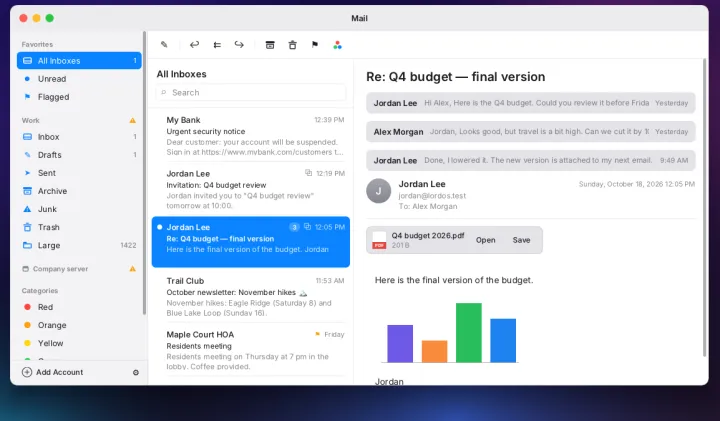Click the budget bar chart image
This screenshot has height=421, width=720.
[451, 332]
